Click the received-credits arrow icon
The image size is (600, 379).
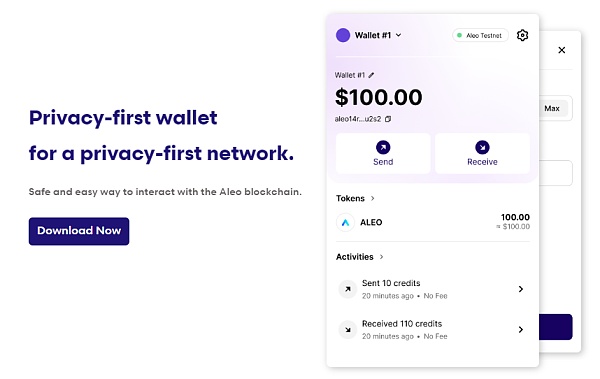[348, 330]
